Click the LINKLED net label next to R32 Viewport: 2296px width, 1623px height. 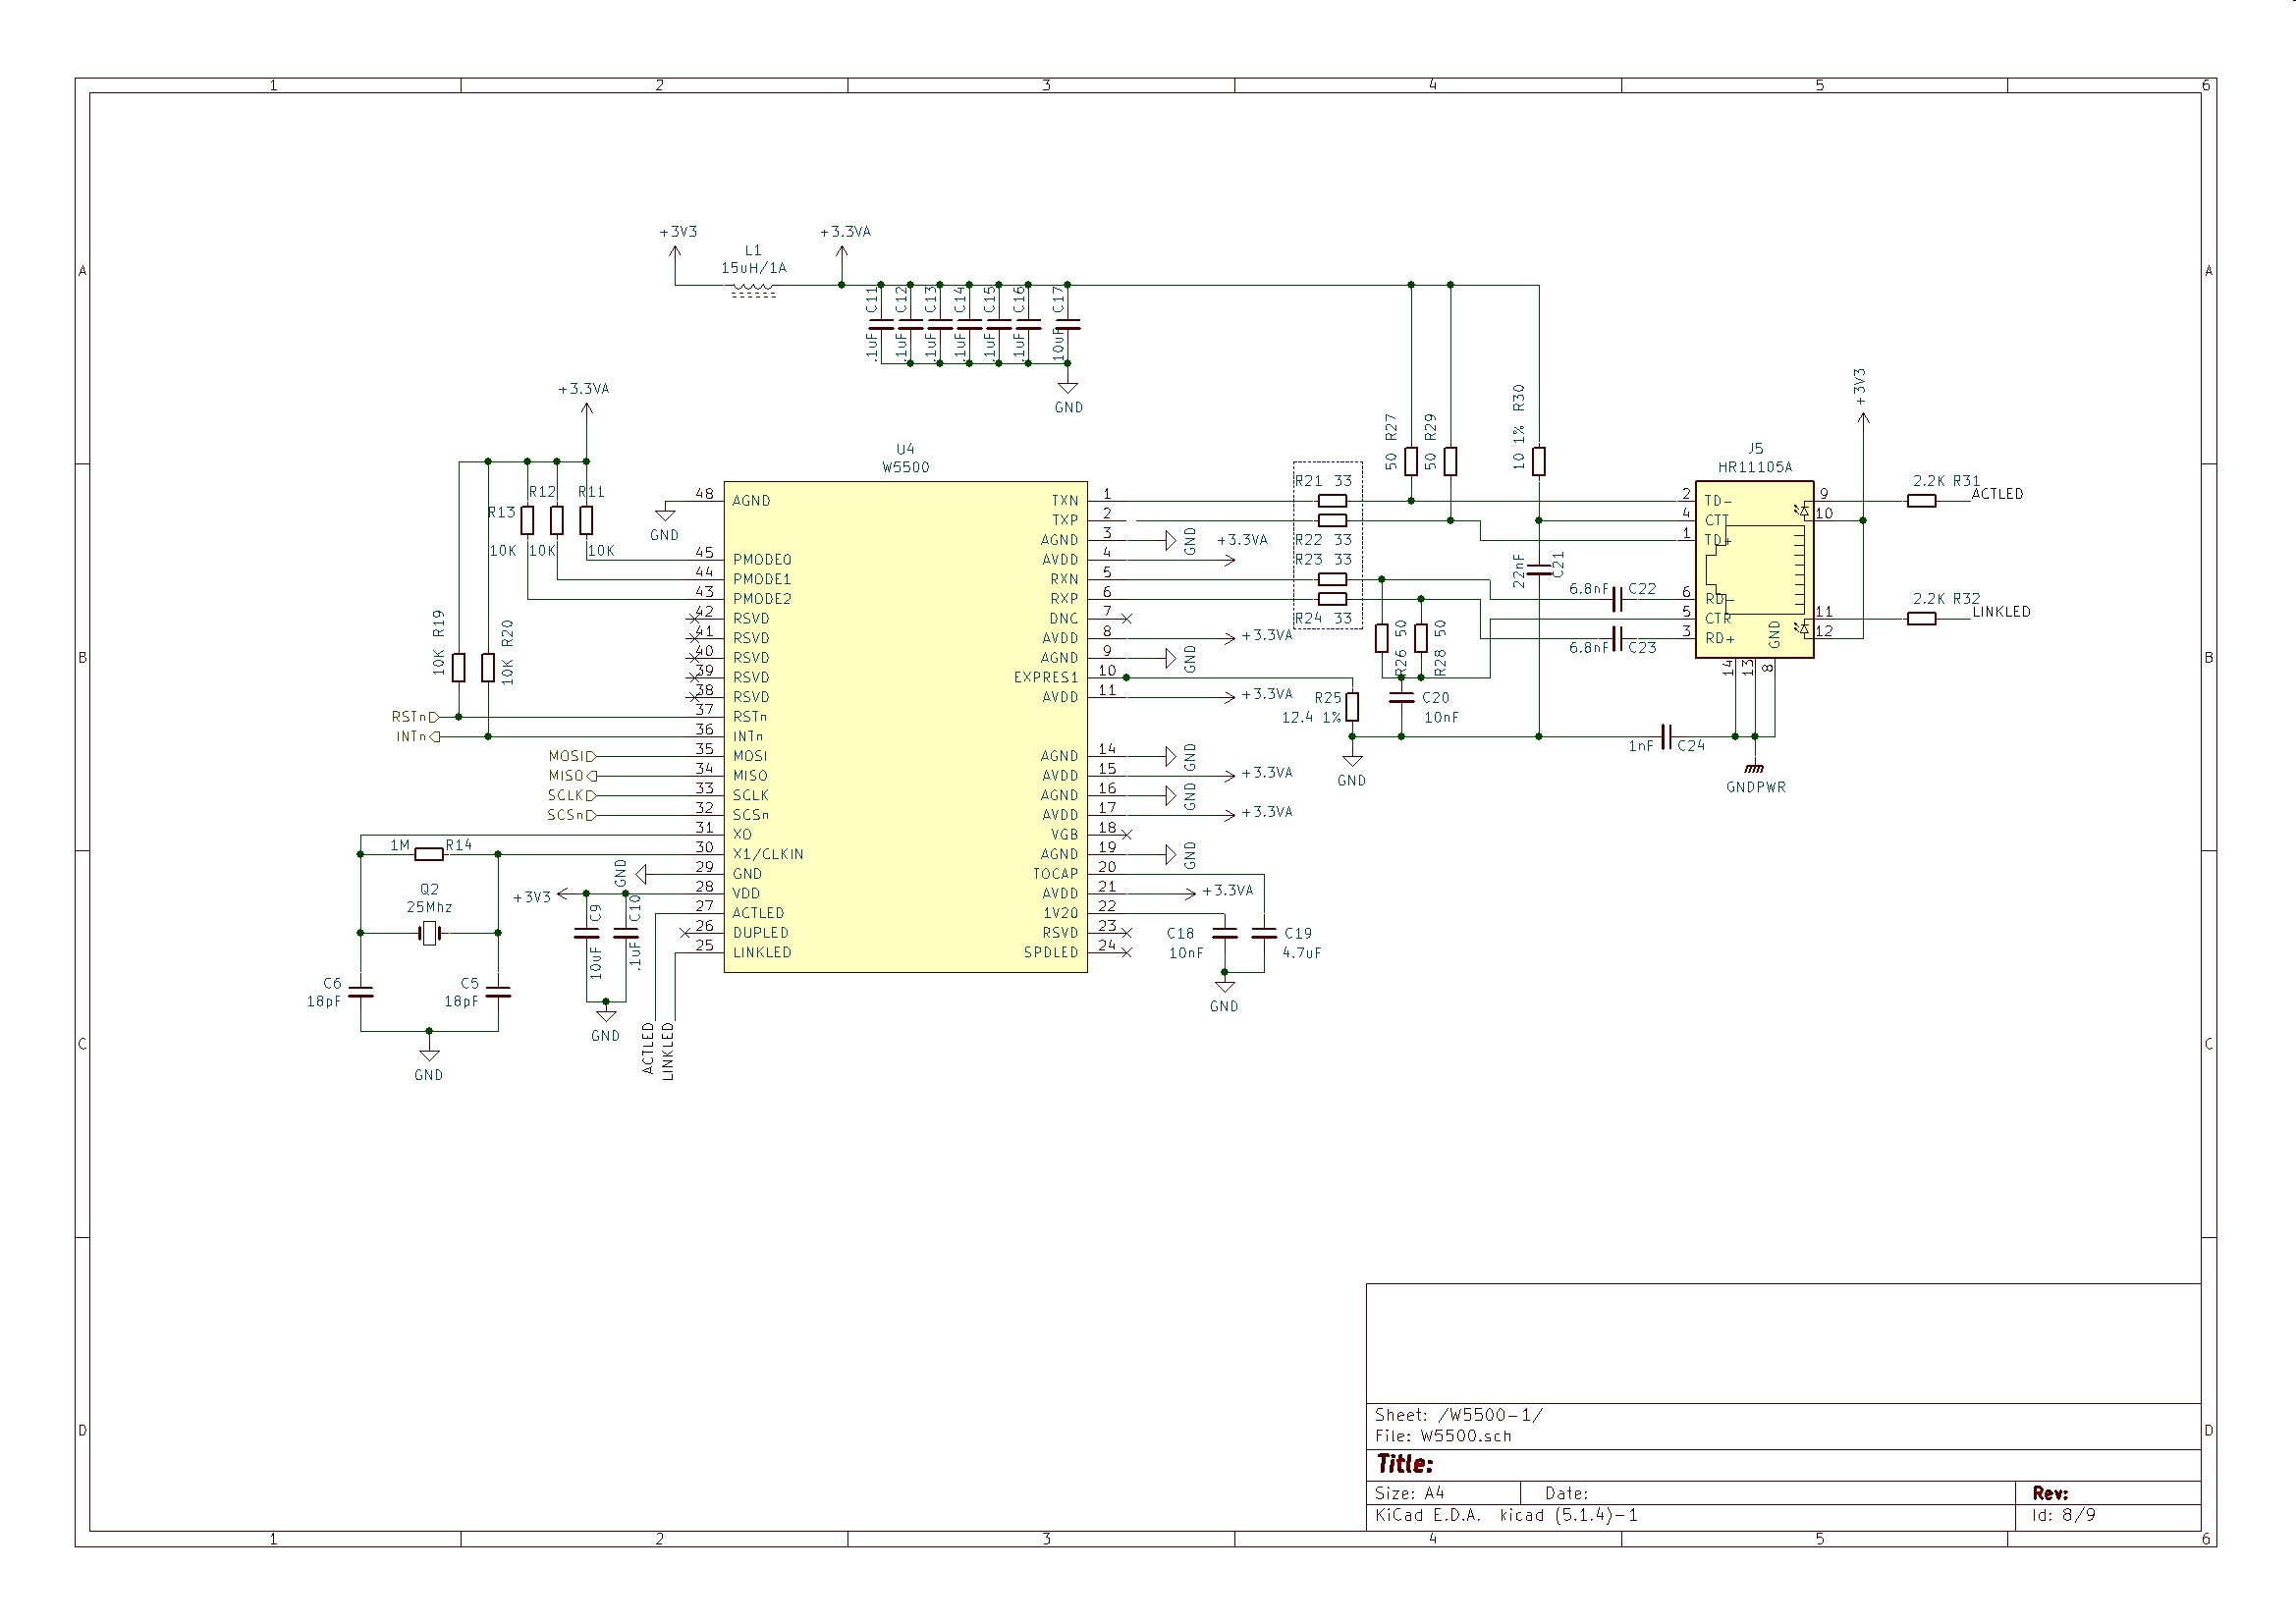point(2001,612)
